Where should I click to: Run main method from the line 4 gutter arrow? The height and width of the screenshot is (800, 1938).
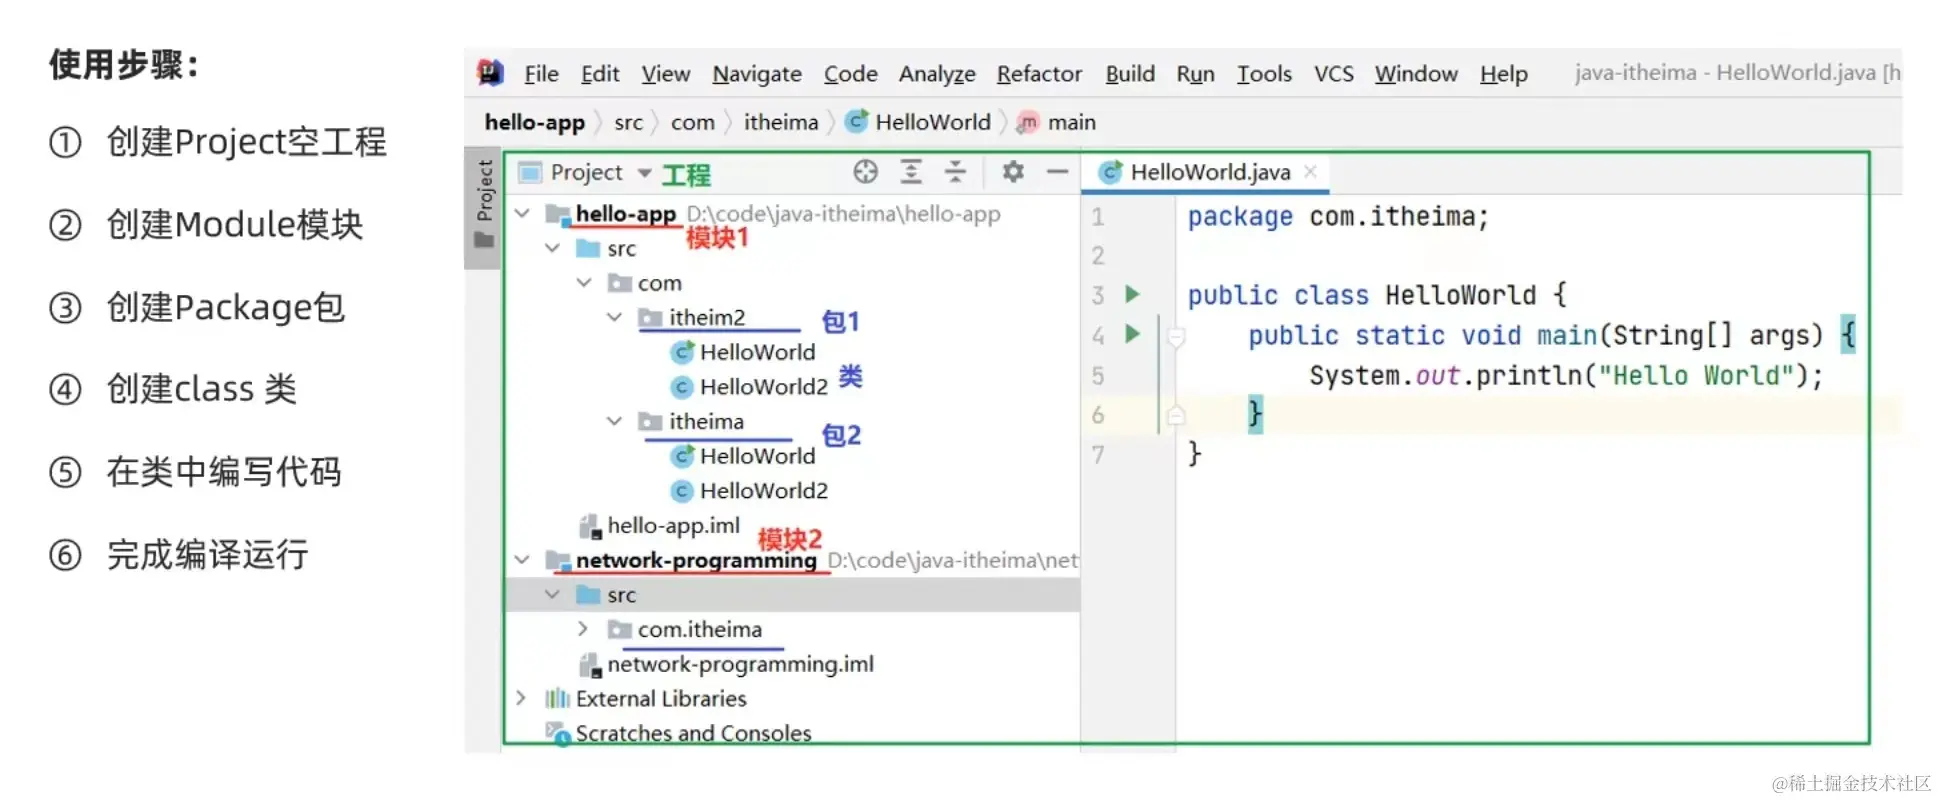coord(1132,334)
